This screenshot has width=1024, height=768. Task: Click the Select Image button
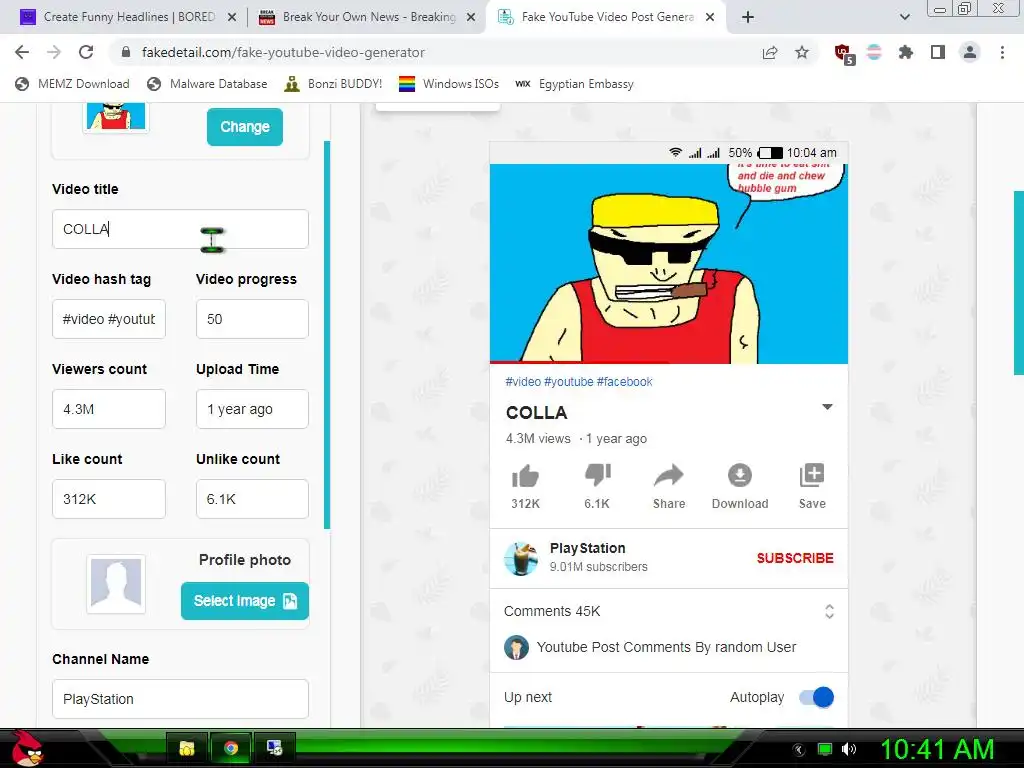245,601
